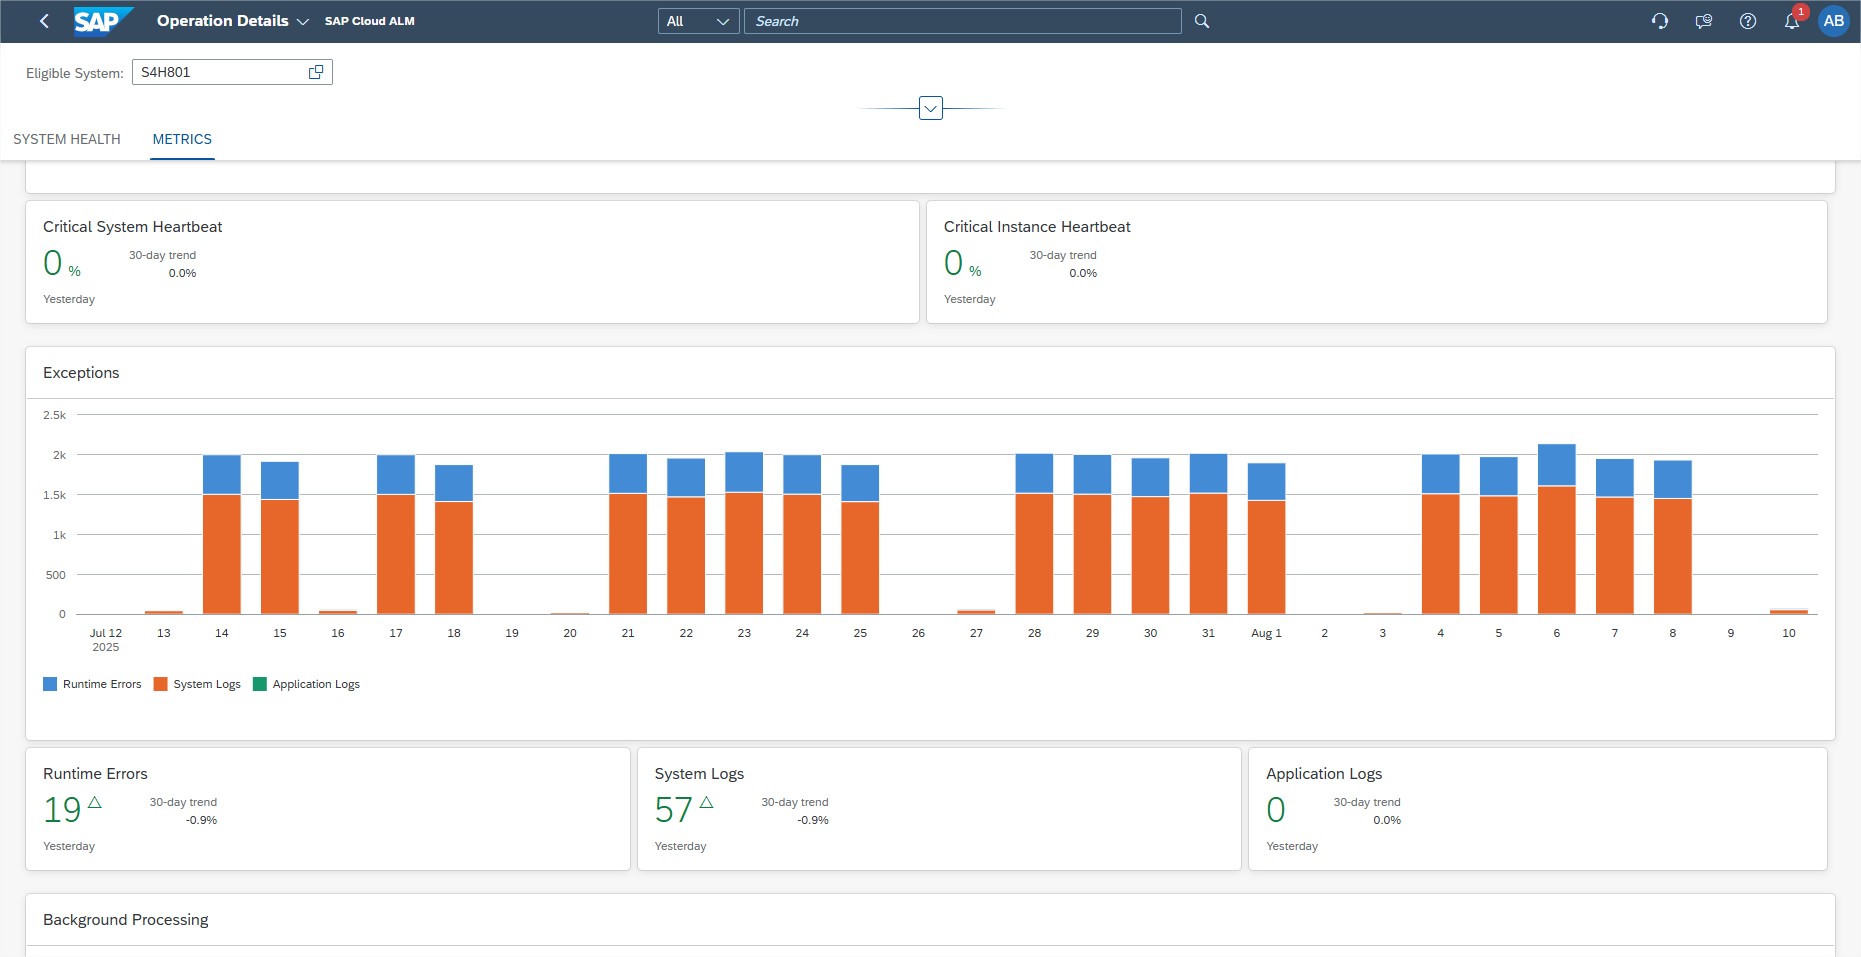Open the help question mark icon

click(1748, 21)
